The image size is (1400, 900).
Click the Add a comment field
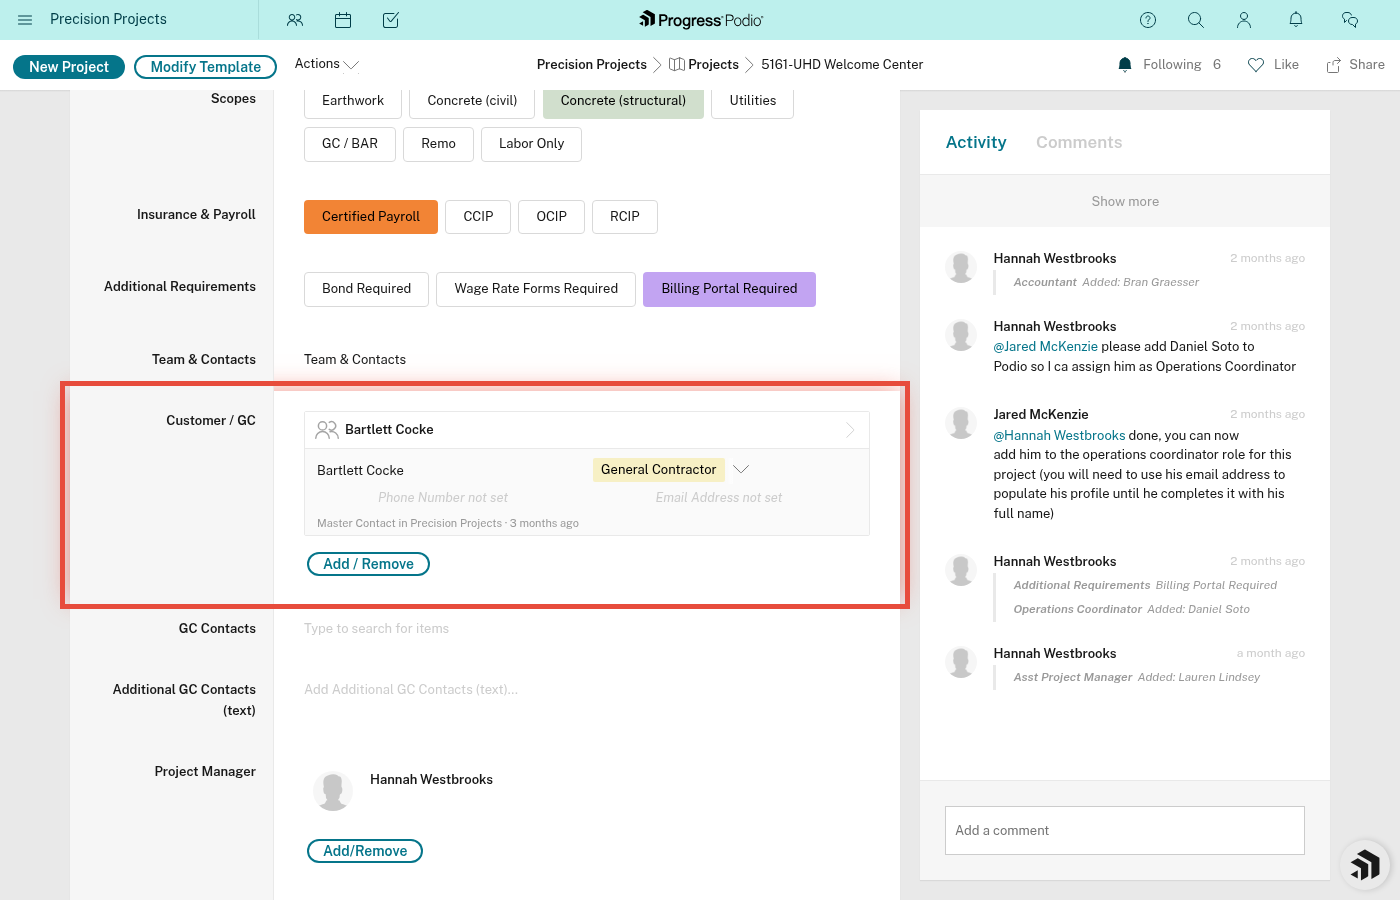pos(1125,830)
